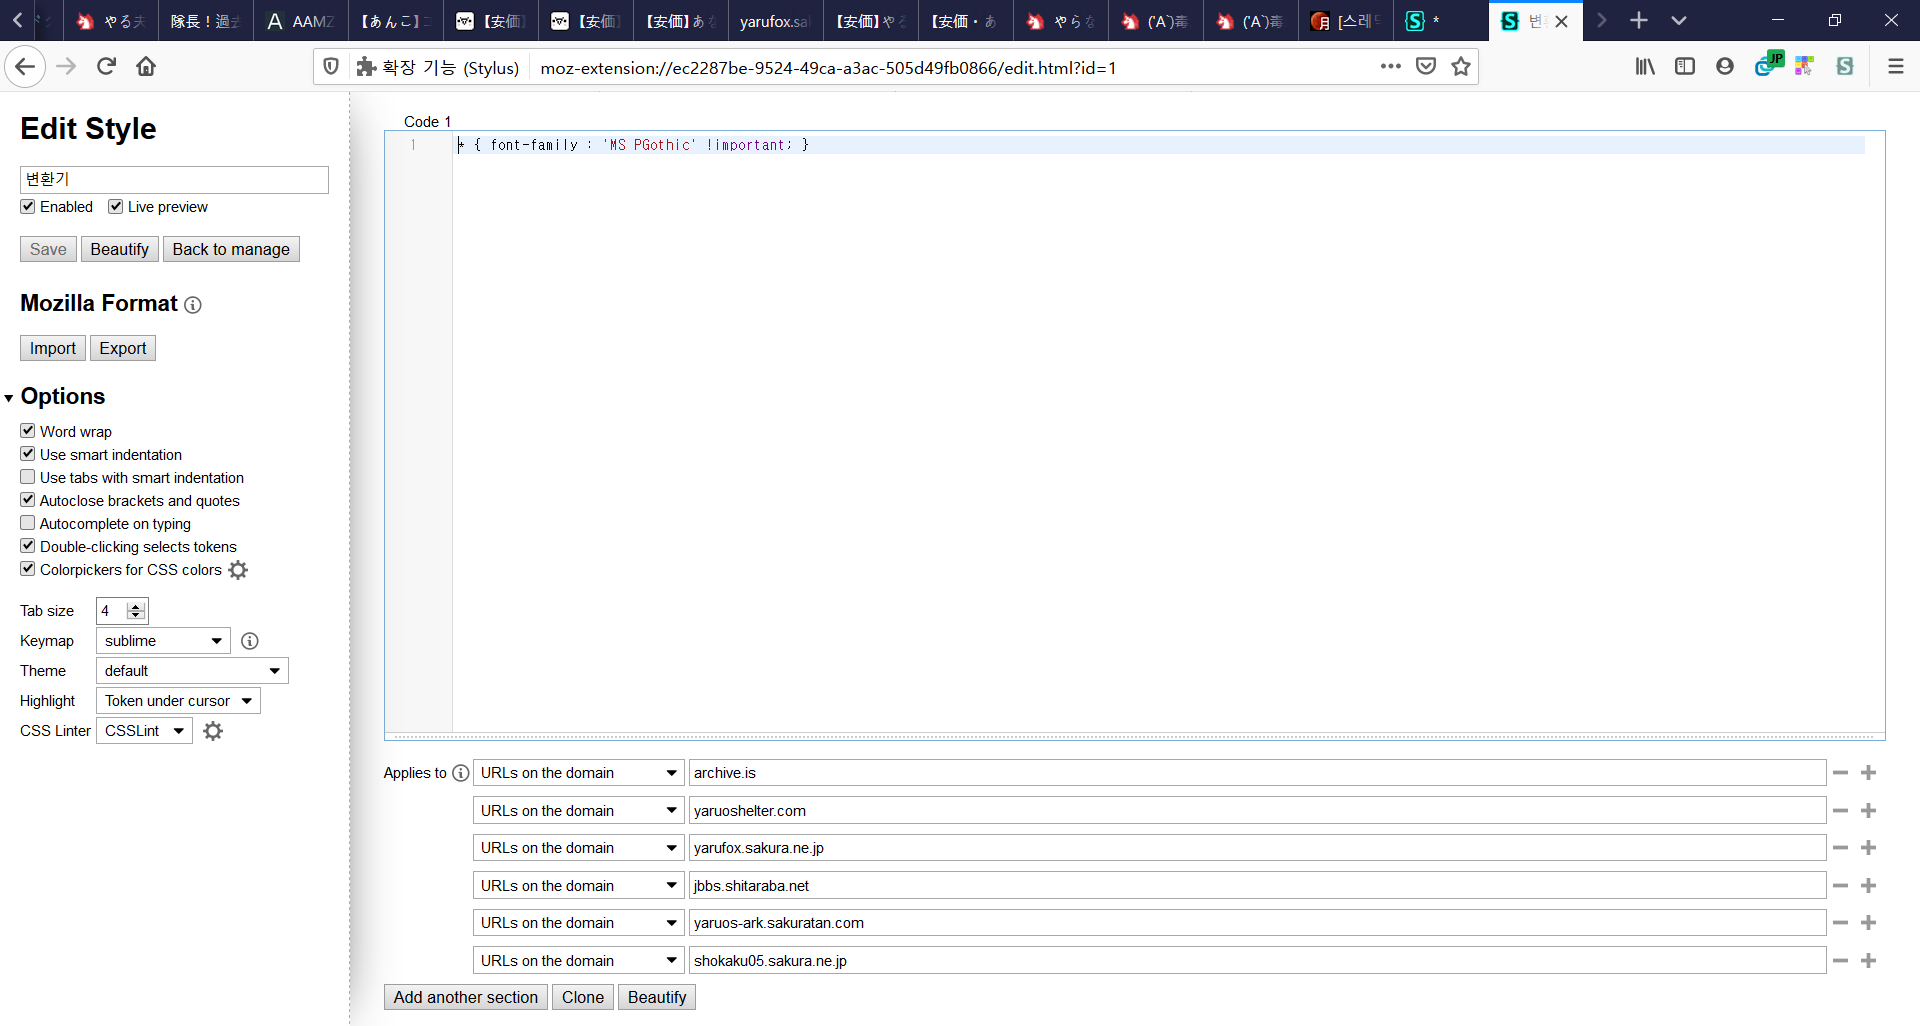Toggle the Enabled checkbox
Screen dimensions: 1920x1026
coord(28,207)
